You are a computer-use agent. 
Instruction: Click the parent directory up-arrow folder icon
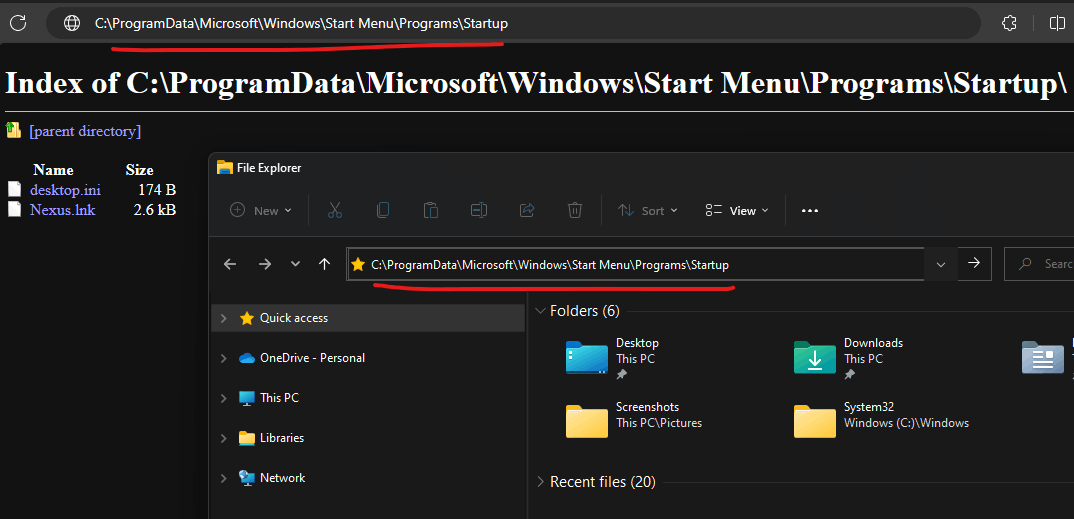pyautogui.click(x=14, y=129)
